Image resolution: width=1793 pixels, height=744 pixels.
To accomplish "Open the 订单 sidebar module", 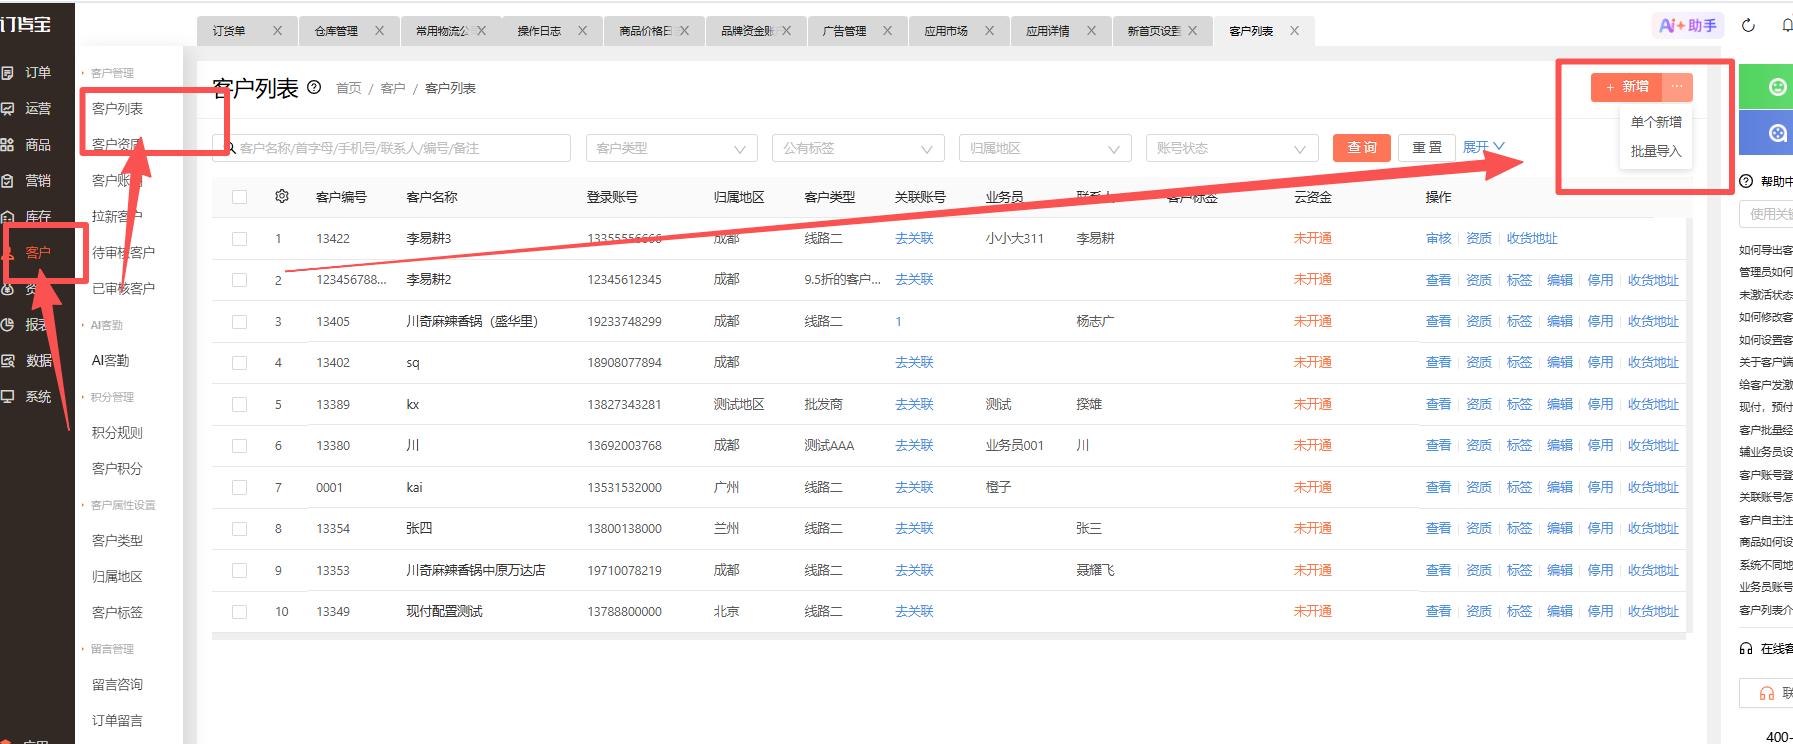I will pos(37,73).
